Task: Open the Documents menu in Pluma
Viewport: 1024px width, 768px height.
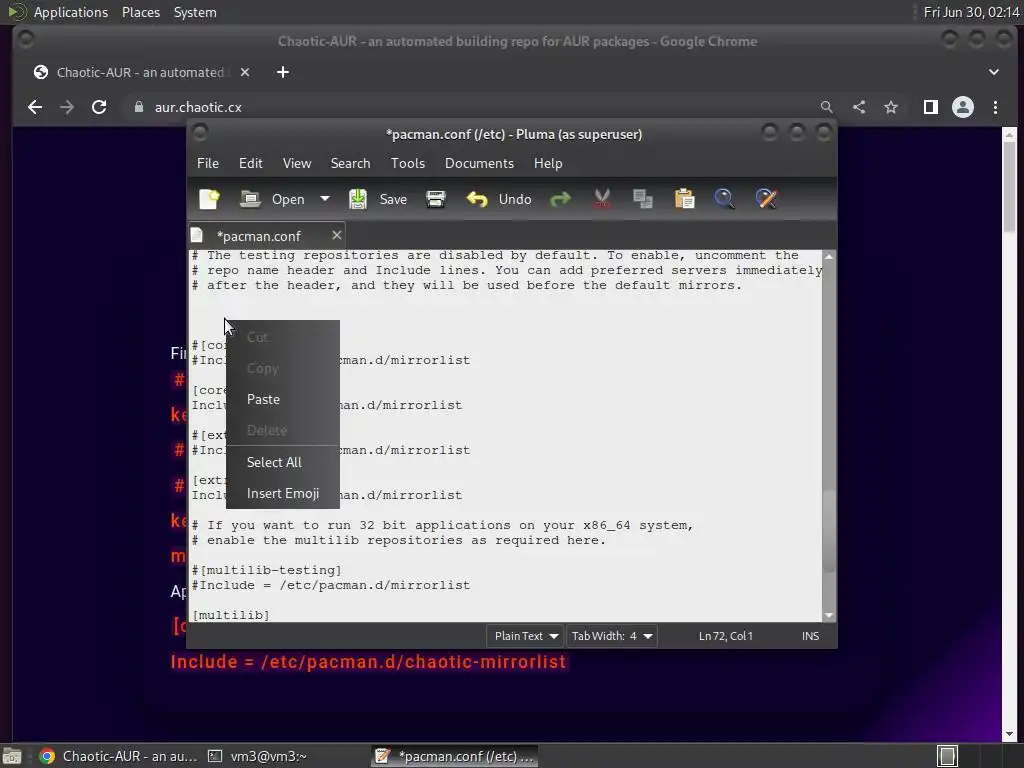Action: pyautogui.click(x=479, y=163)
